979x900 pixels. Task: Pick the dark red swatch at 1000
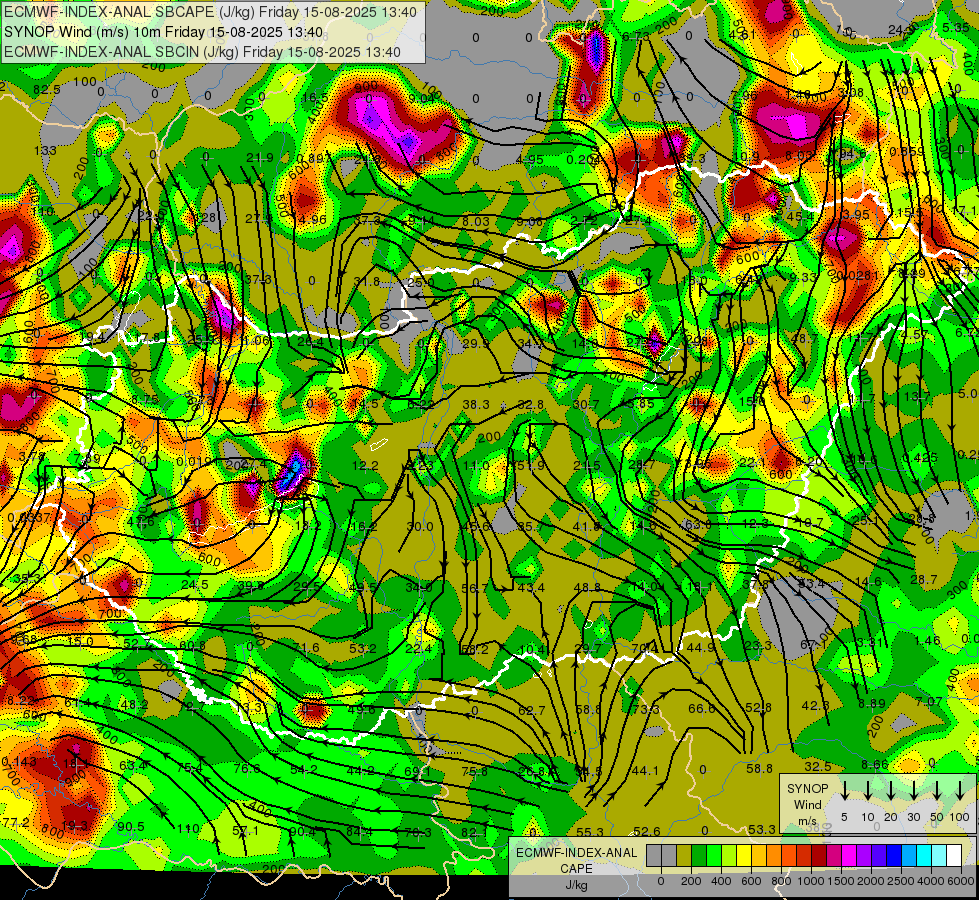[x=819, y=856]
